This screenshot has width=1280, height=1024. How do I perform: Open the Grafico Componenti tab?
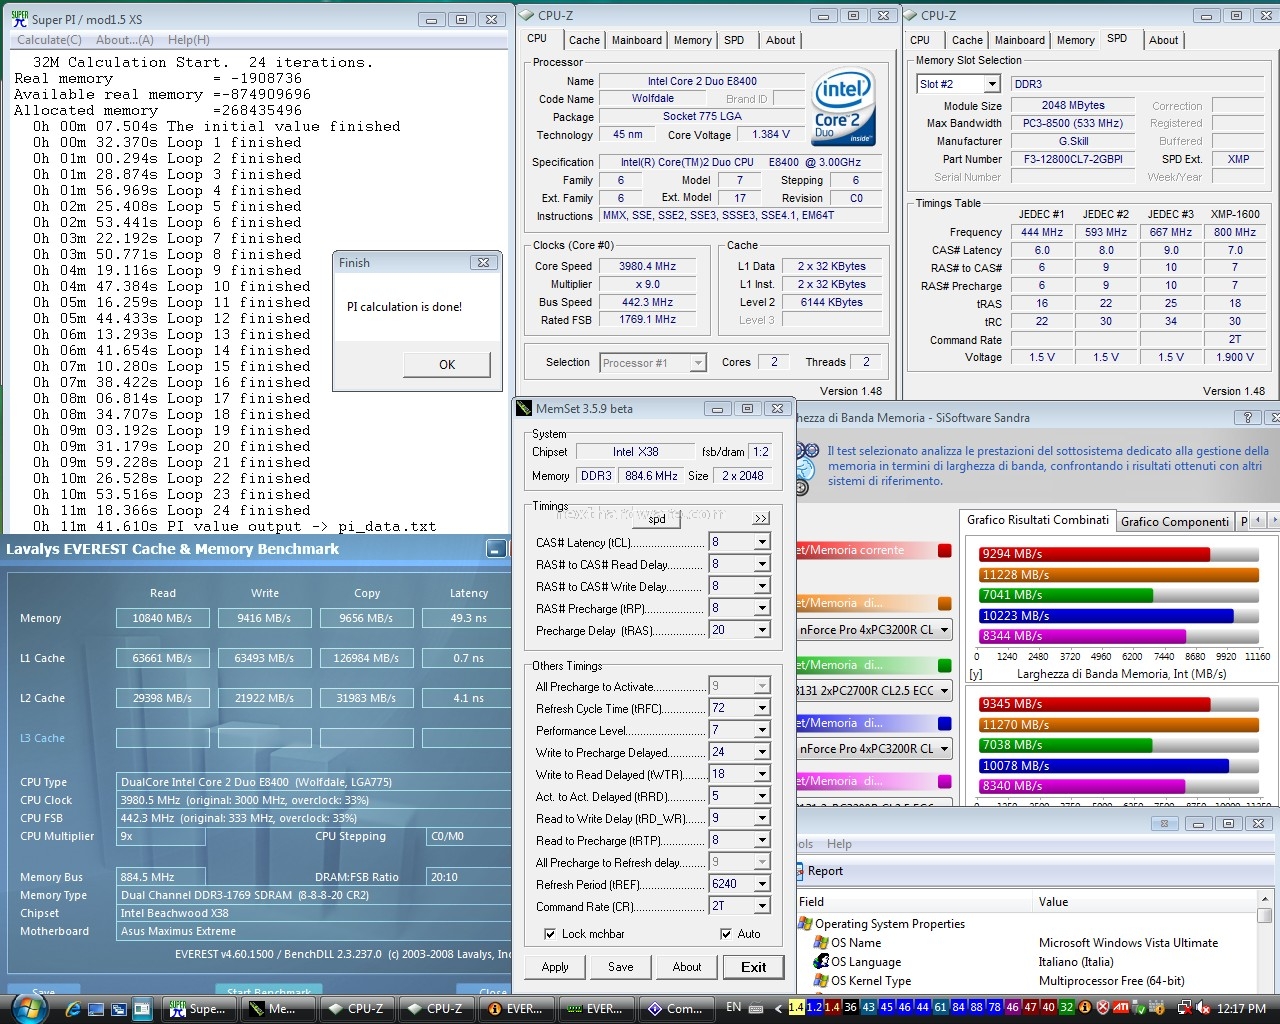coord(1175,521)
